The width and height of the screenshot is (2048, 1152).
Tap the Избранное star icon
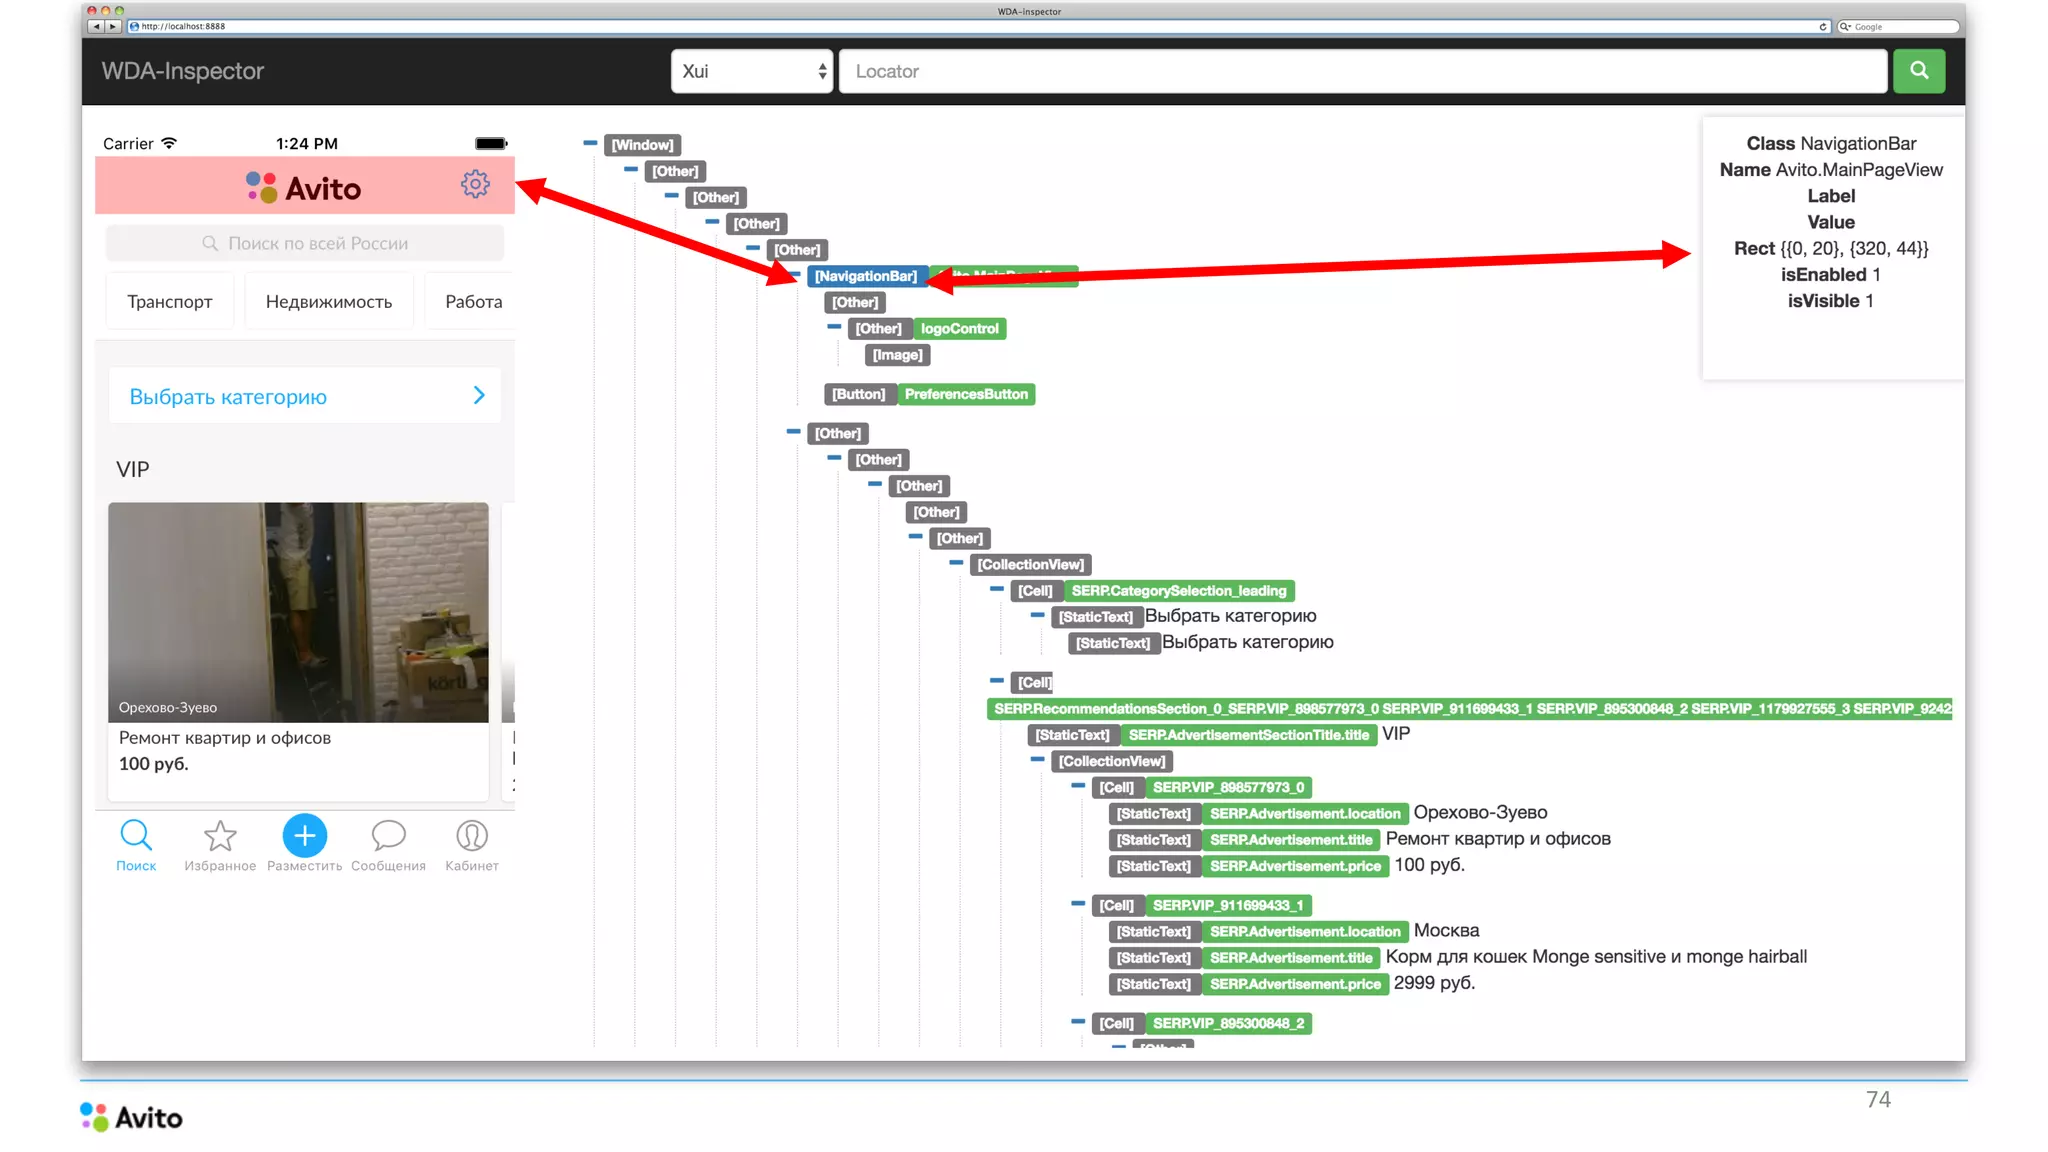220,835
